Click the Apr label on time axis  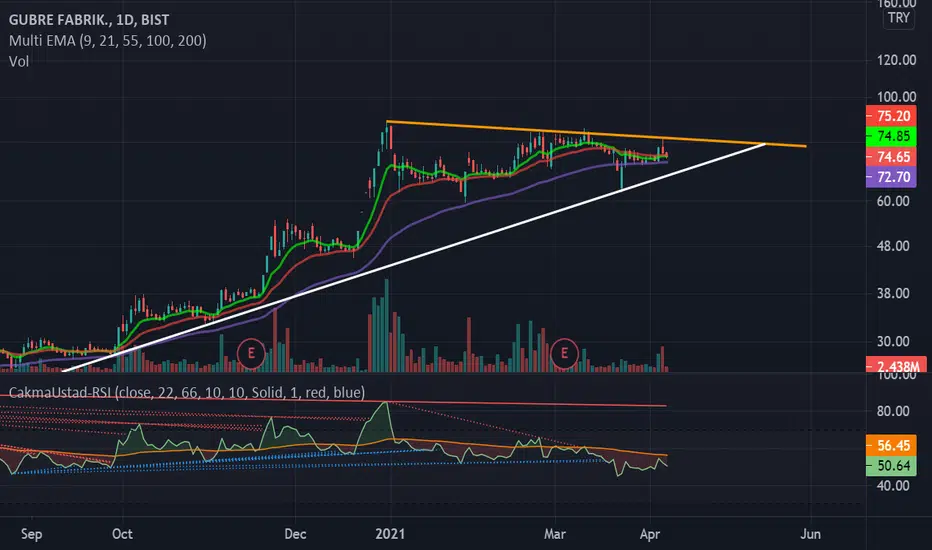650,534
